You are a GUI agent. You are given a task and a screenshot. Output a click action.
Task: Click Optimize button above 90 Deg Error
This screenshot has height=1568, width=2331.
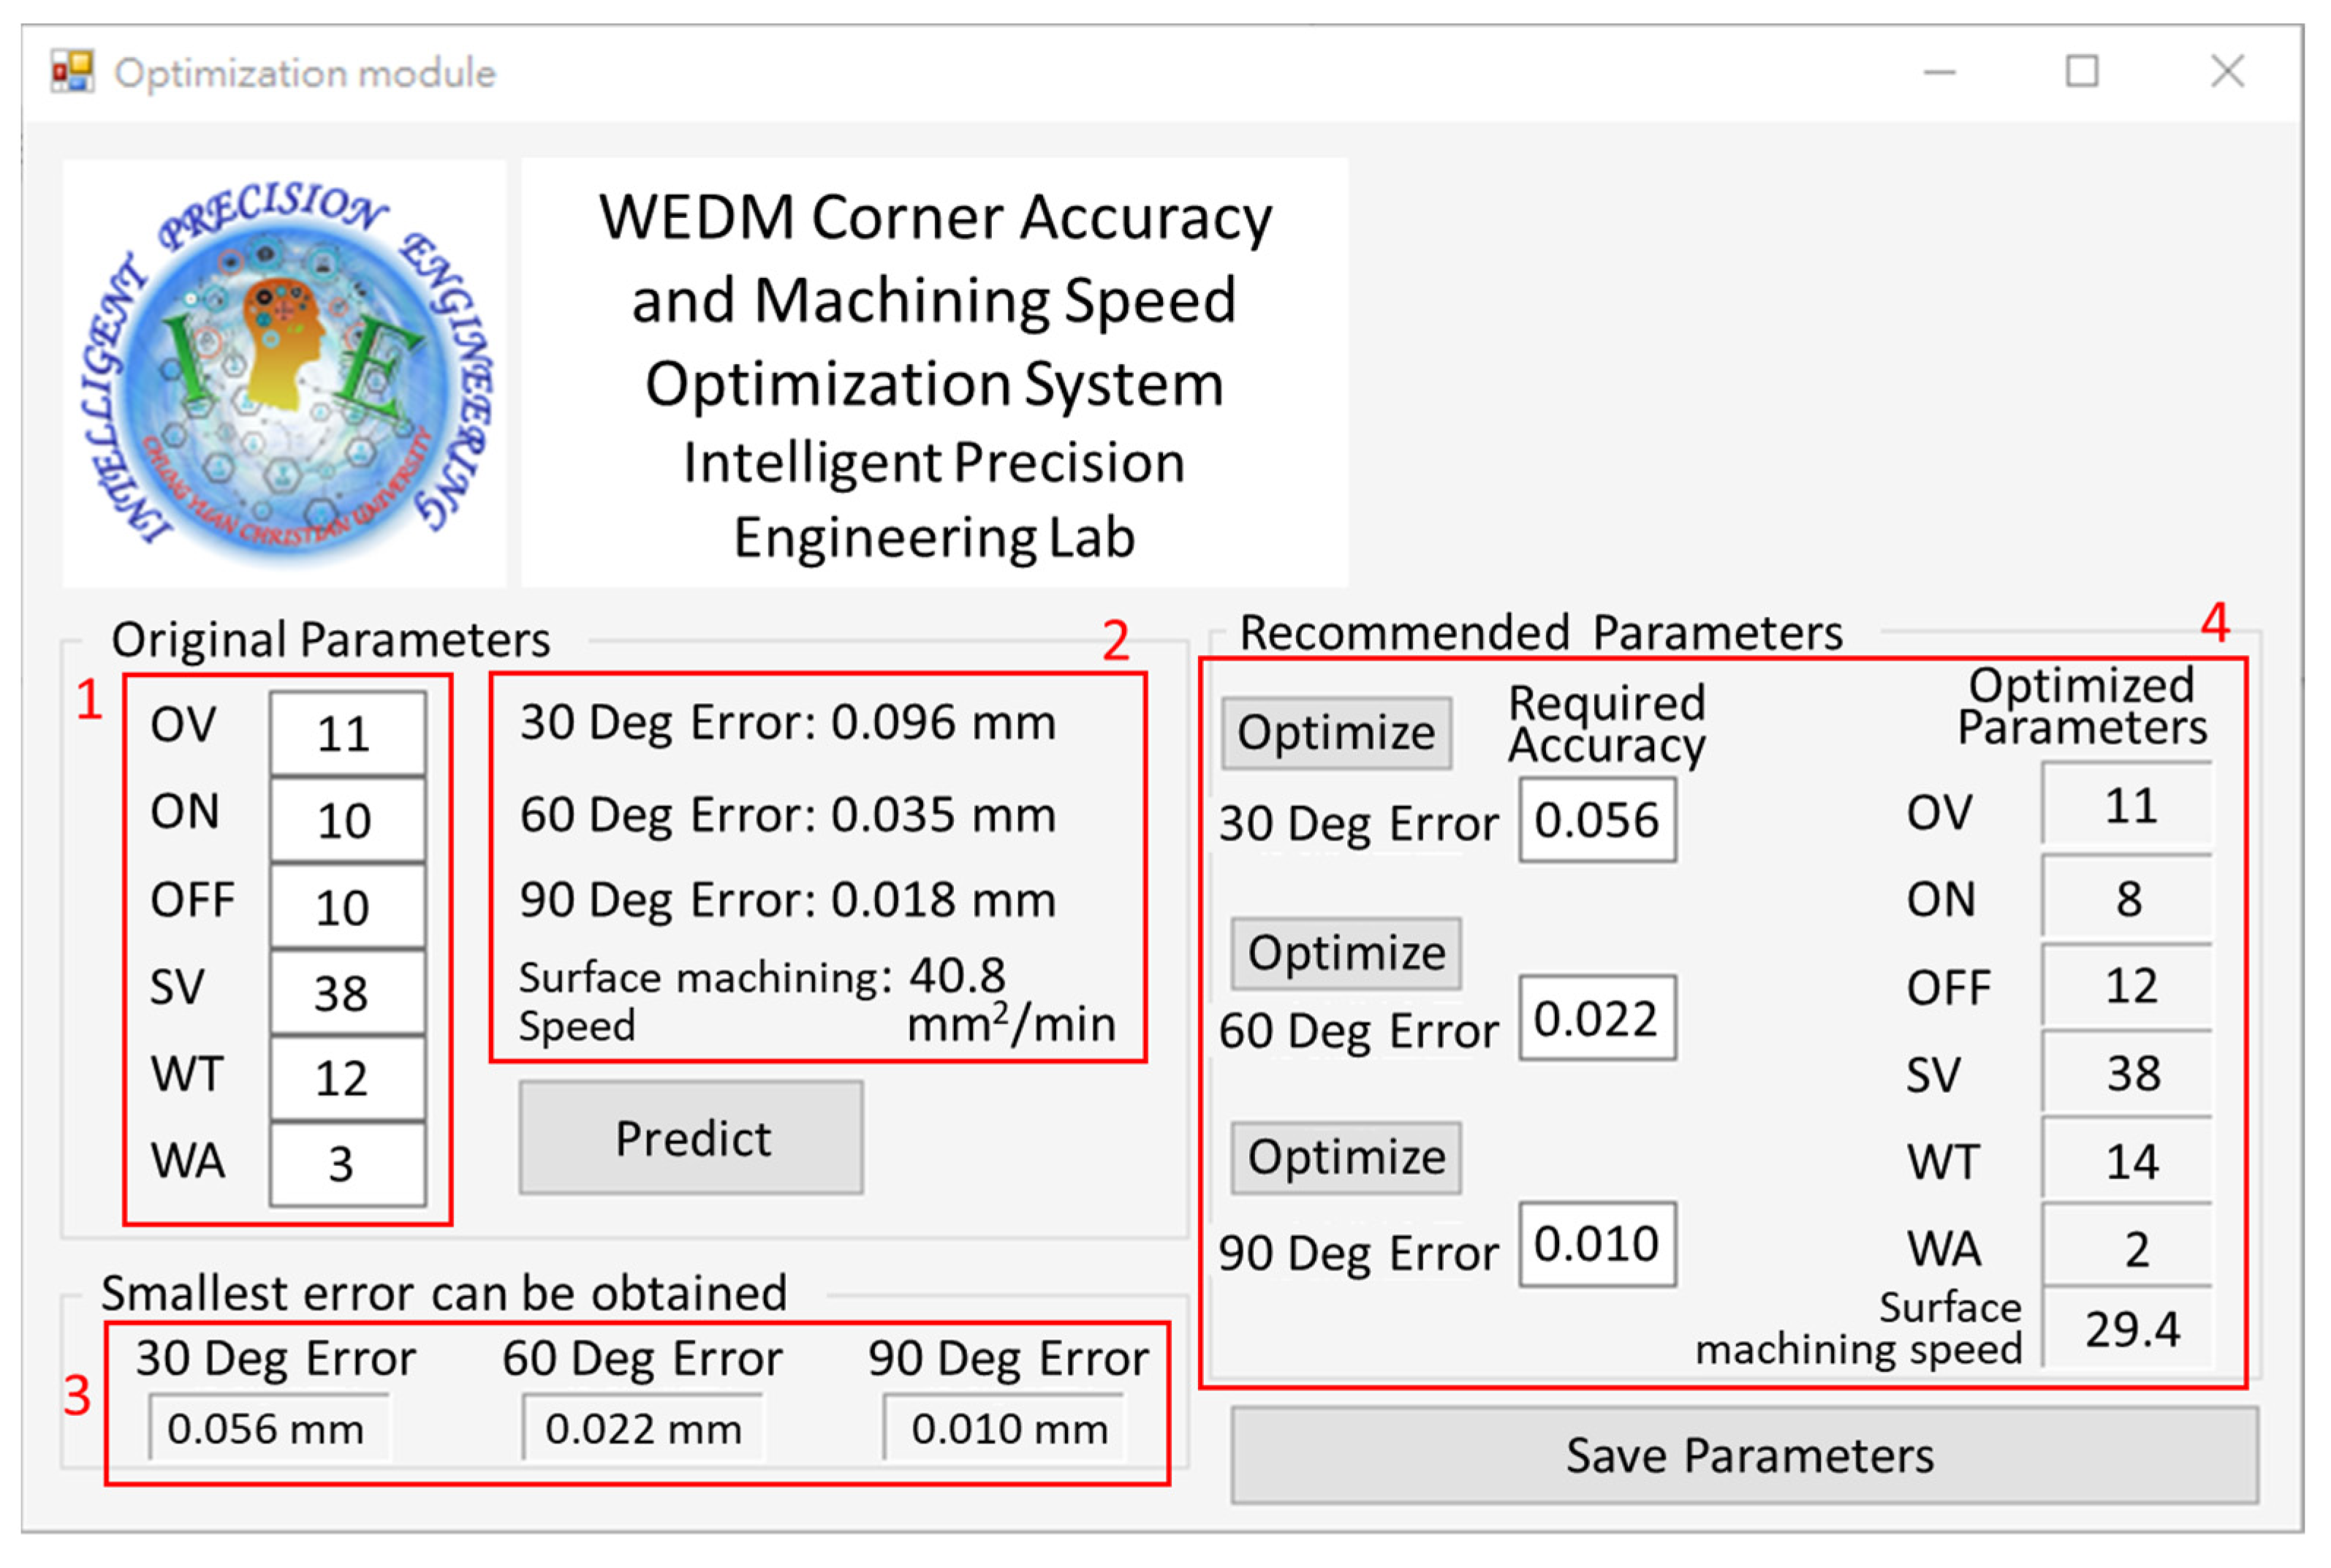[1345, 1157]
